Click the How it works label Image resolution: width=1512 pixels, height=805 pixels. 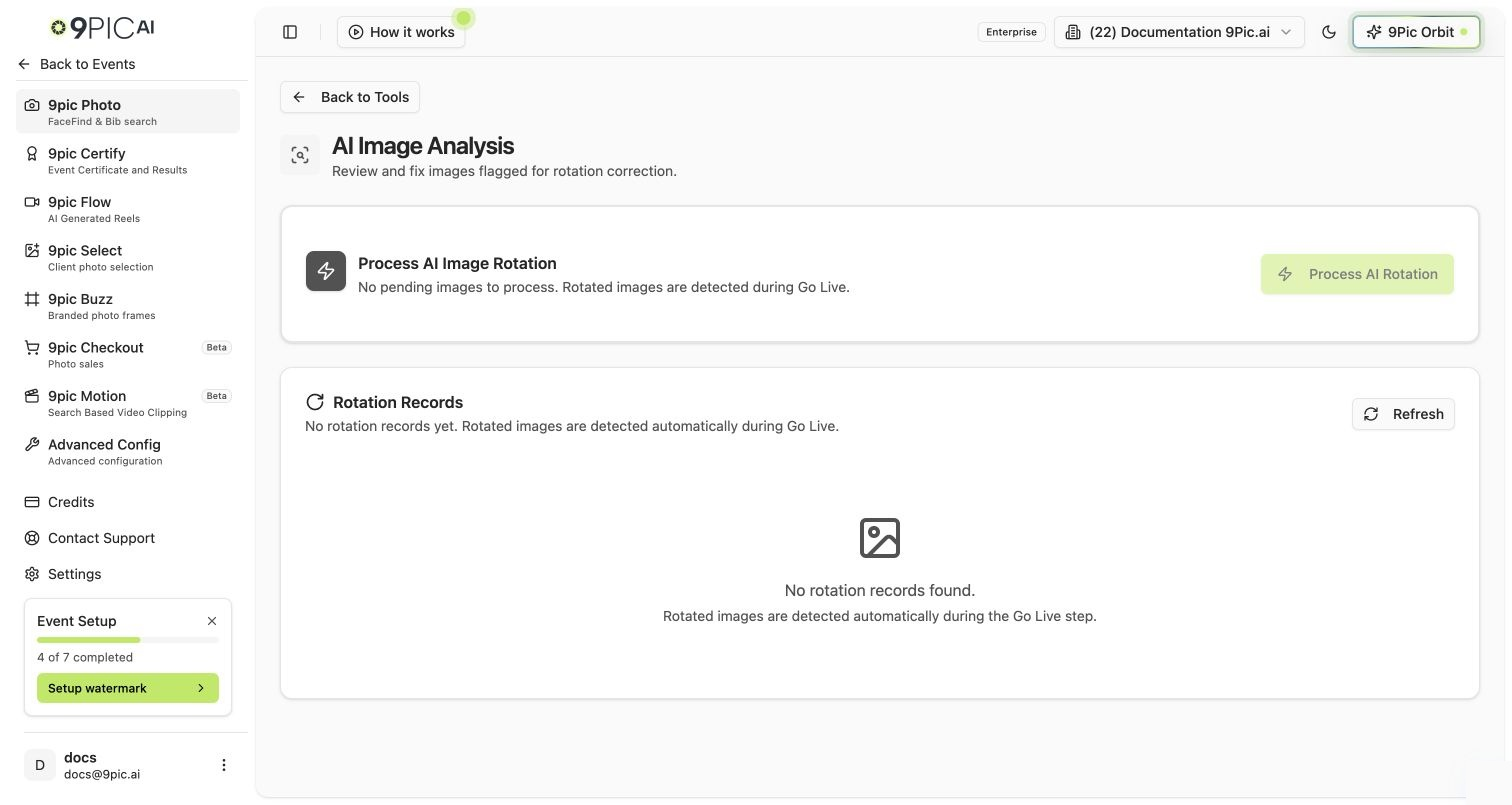412,32
